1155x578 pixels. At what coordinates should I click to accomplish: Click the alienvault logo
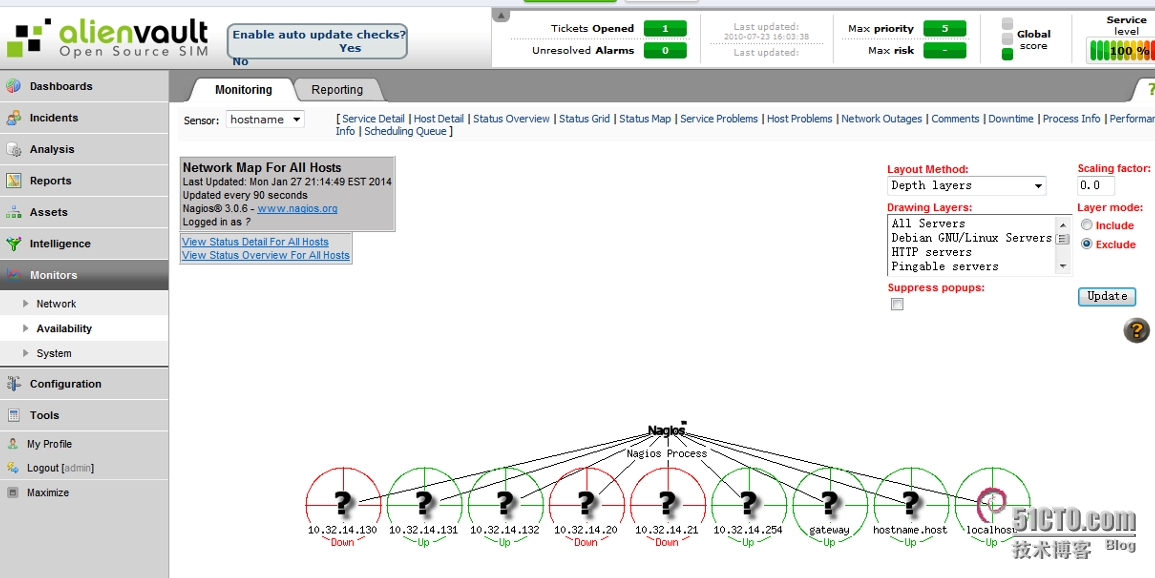click(x=108, y=38)
